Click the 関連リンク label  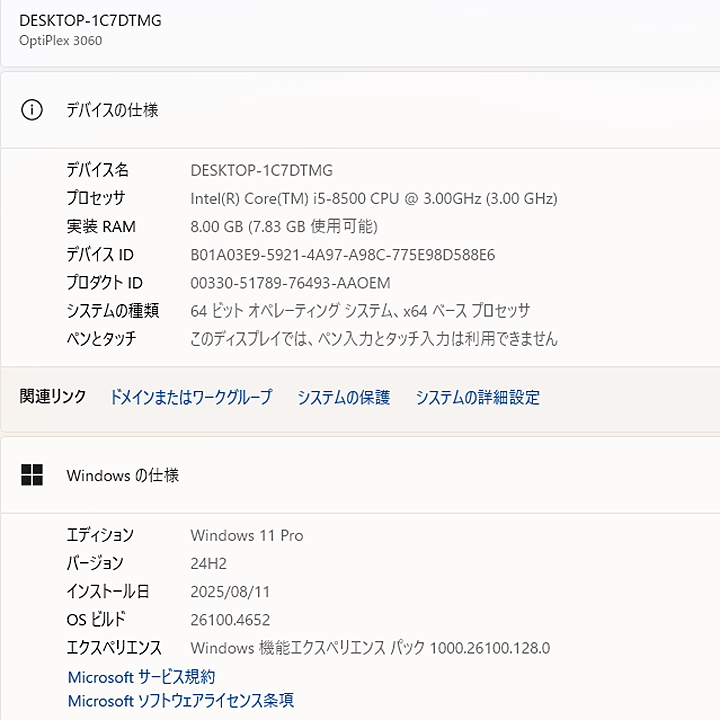(53, 397)
